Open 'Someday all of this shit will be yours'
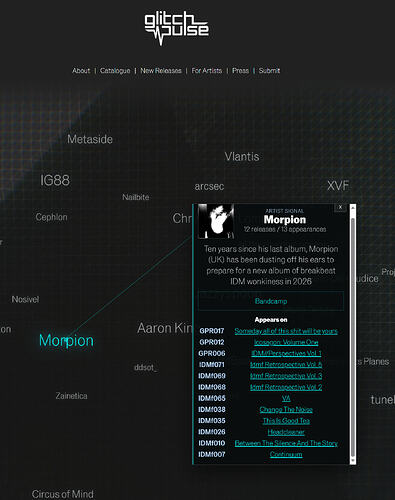This screenshot has height=500, width=395. tap(286, 331)
